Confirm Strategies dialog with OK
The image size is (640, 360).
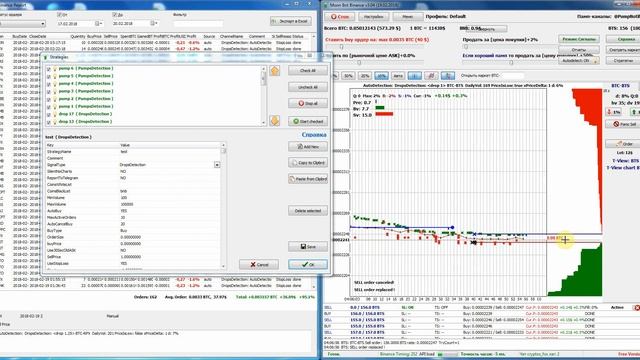click(308, 264)
